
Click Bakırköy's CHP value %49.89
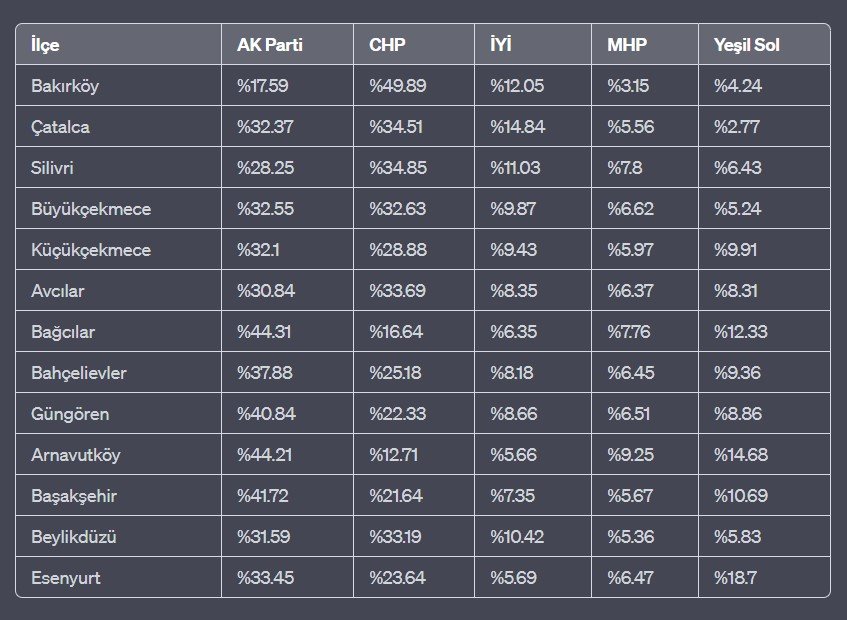coord(398,86)
